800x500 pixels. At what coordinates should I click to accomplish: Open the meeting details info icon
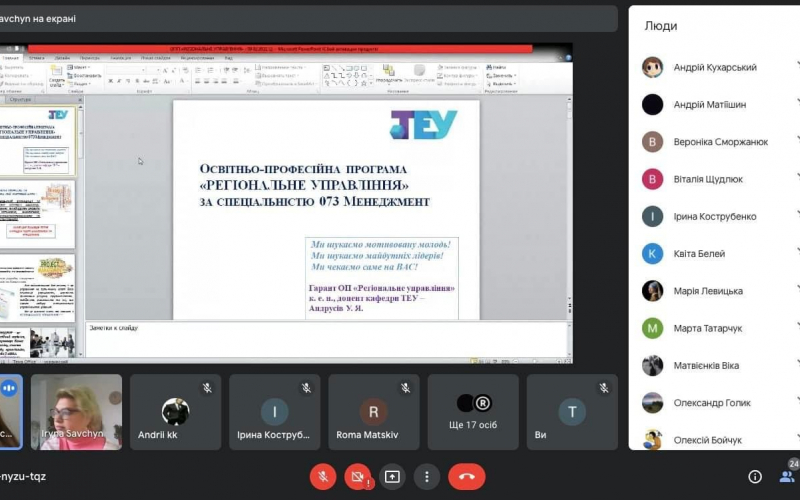(x=755, y=477)
